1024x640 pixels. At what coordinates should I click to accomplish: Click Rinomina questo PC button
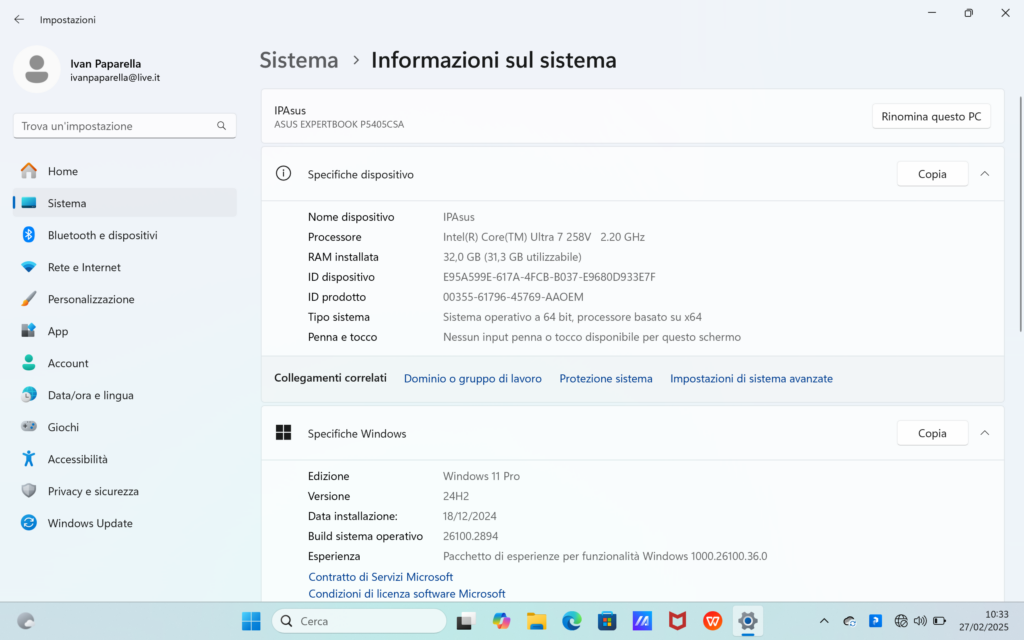[930, 116]
